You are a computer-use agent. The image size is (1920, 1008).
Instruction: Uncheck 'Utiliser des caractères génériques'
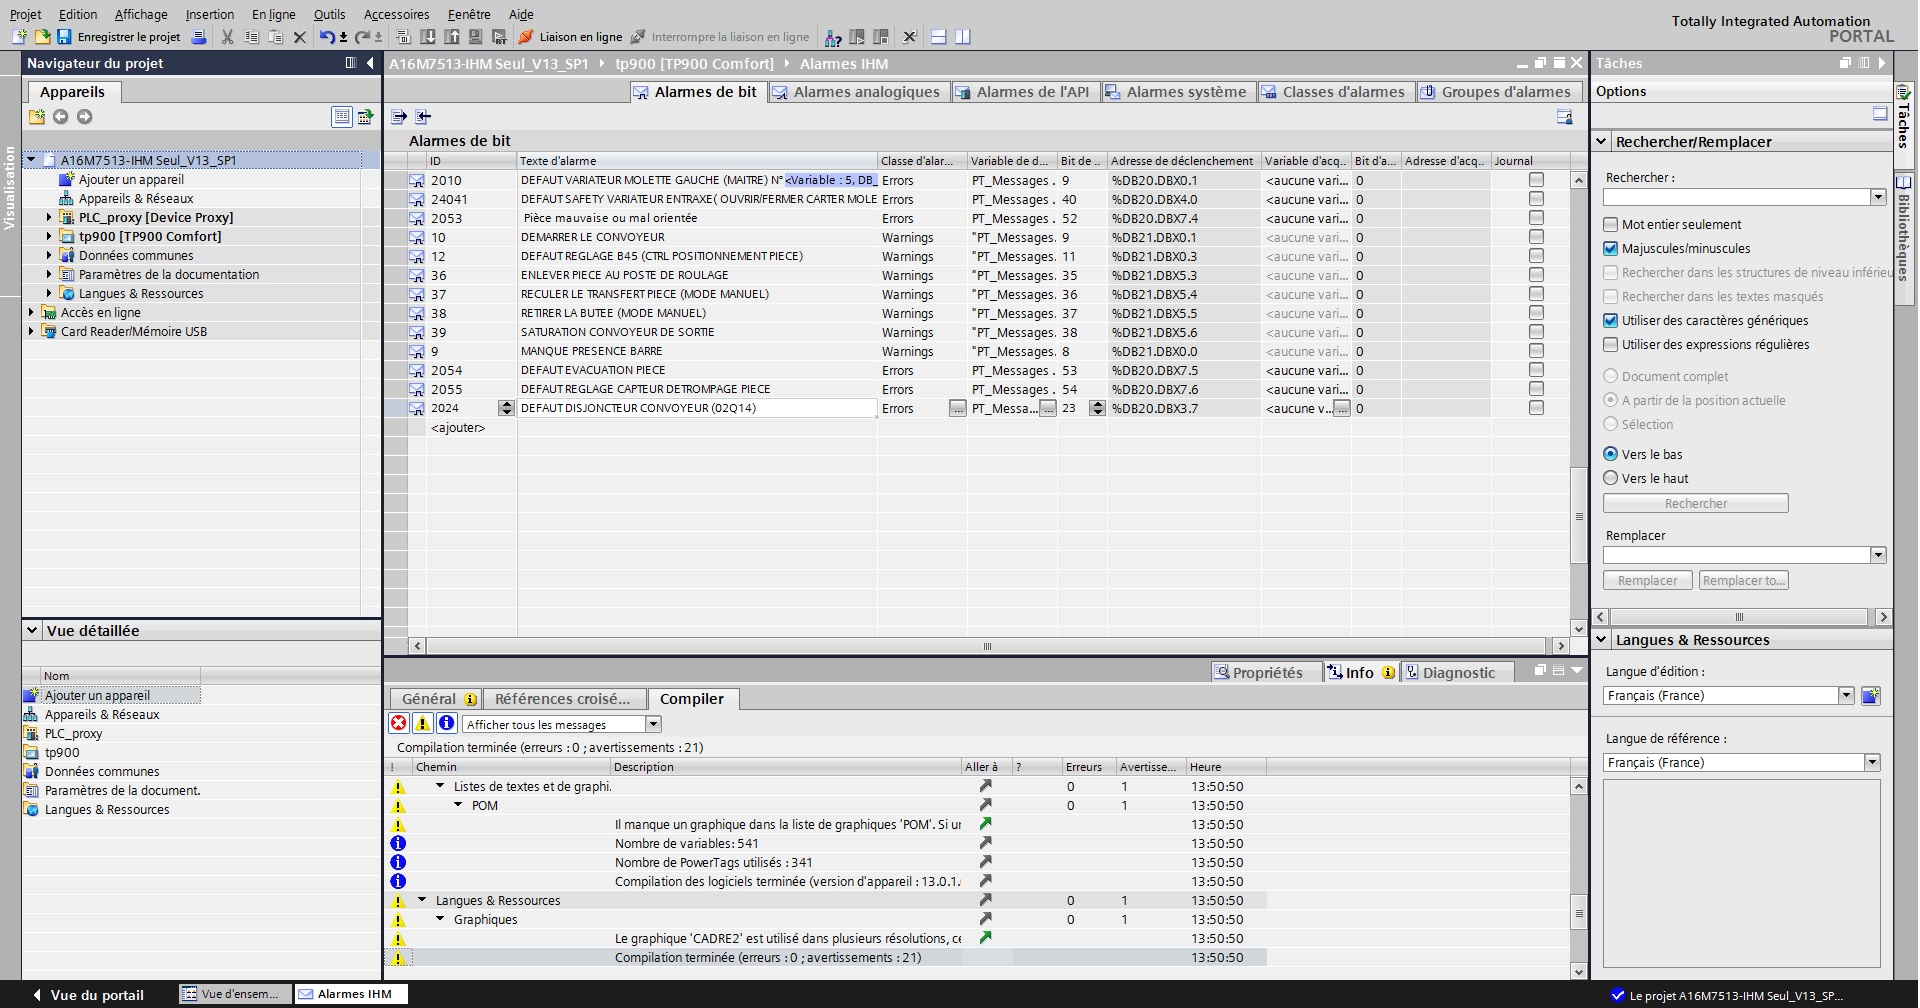coord(1610,321)
